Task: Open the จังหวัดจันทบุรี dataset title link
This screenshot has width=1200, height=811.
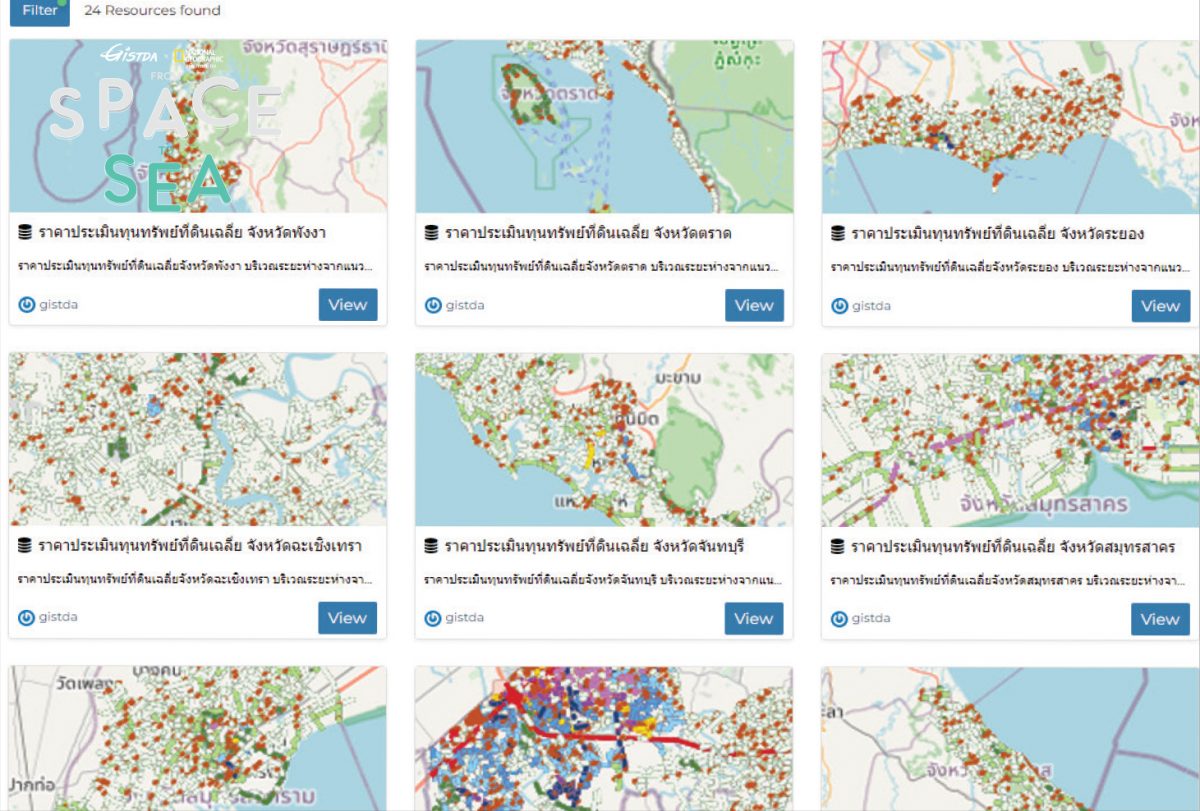Action: click(594, 547)
